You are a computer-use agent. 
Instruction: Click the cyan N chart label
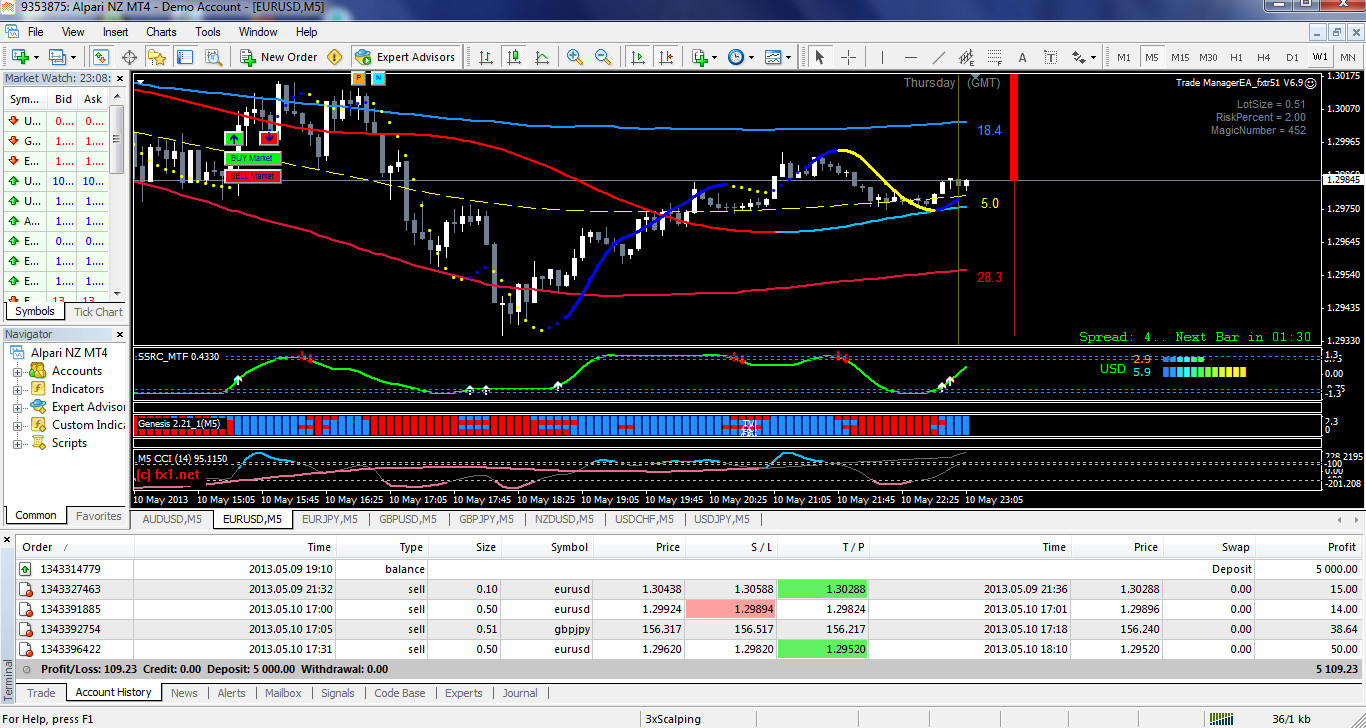(x=378, y=77)
